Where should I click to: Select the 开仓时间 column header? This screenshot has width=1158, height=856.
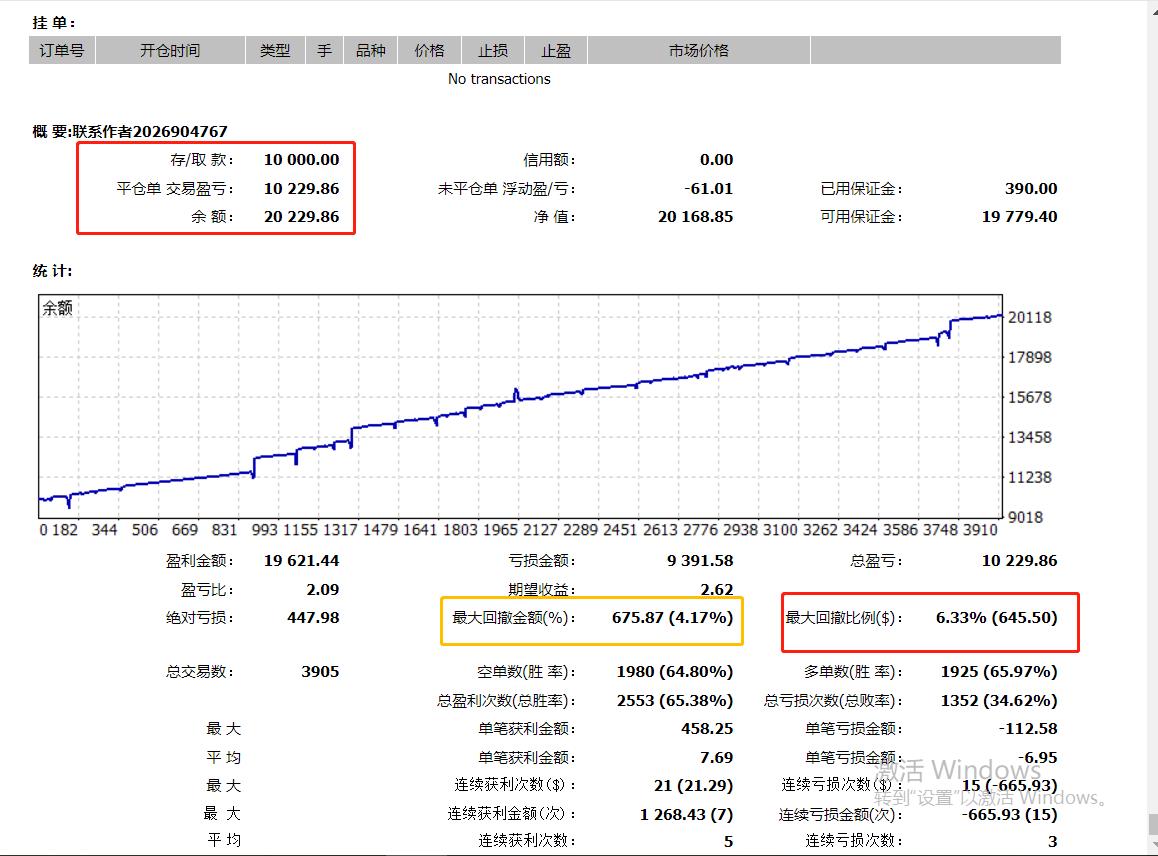coord(170,51)
